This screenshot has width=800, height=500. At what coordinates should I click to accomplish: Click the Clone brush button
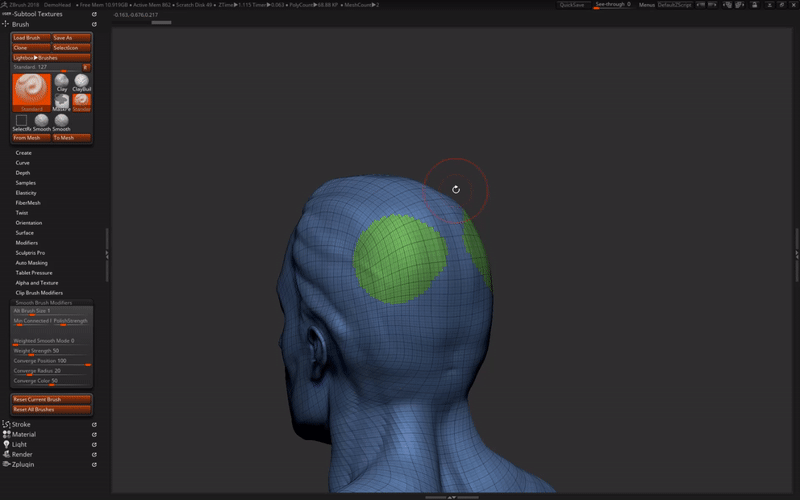pyautogui.click(x=32, y=47)
